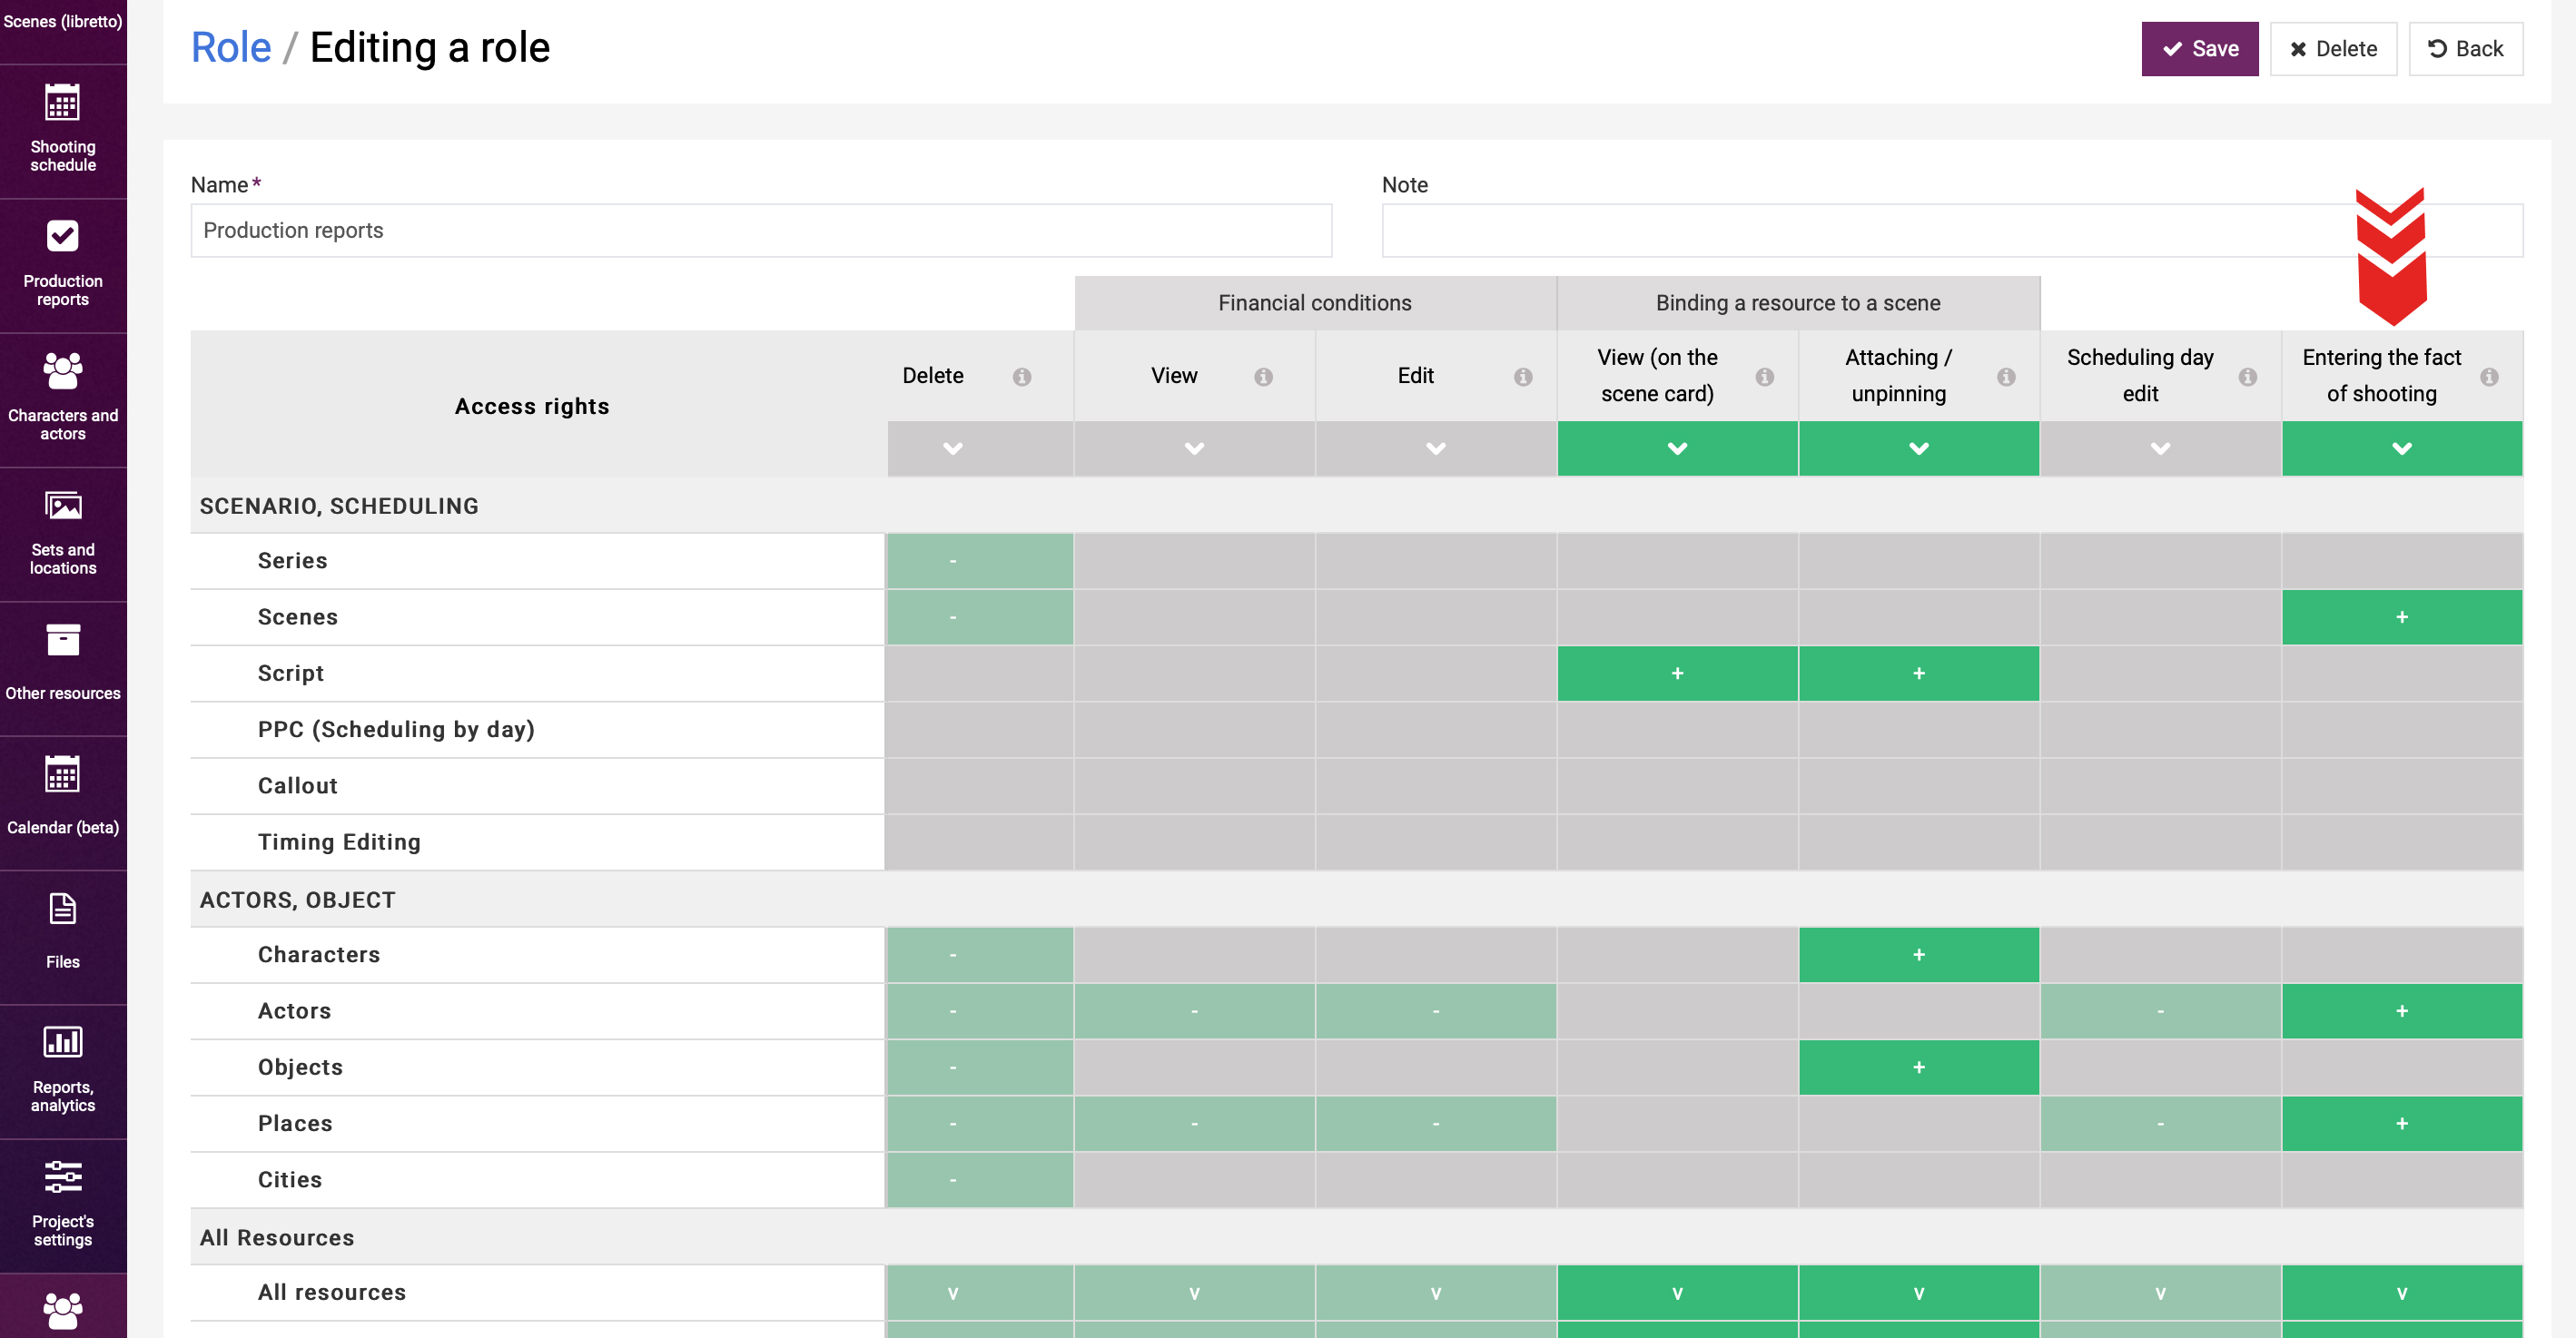The width and height of the screenshot is (2576, 1338).
Task: Show info for Delete column
Action: [x=1021, y=377]
